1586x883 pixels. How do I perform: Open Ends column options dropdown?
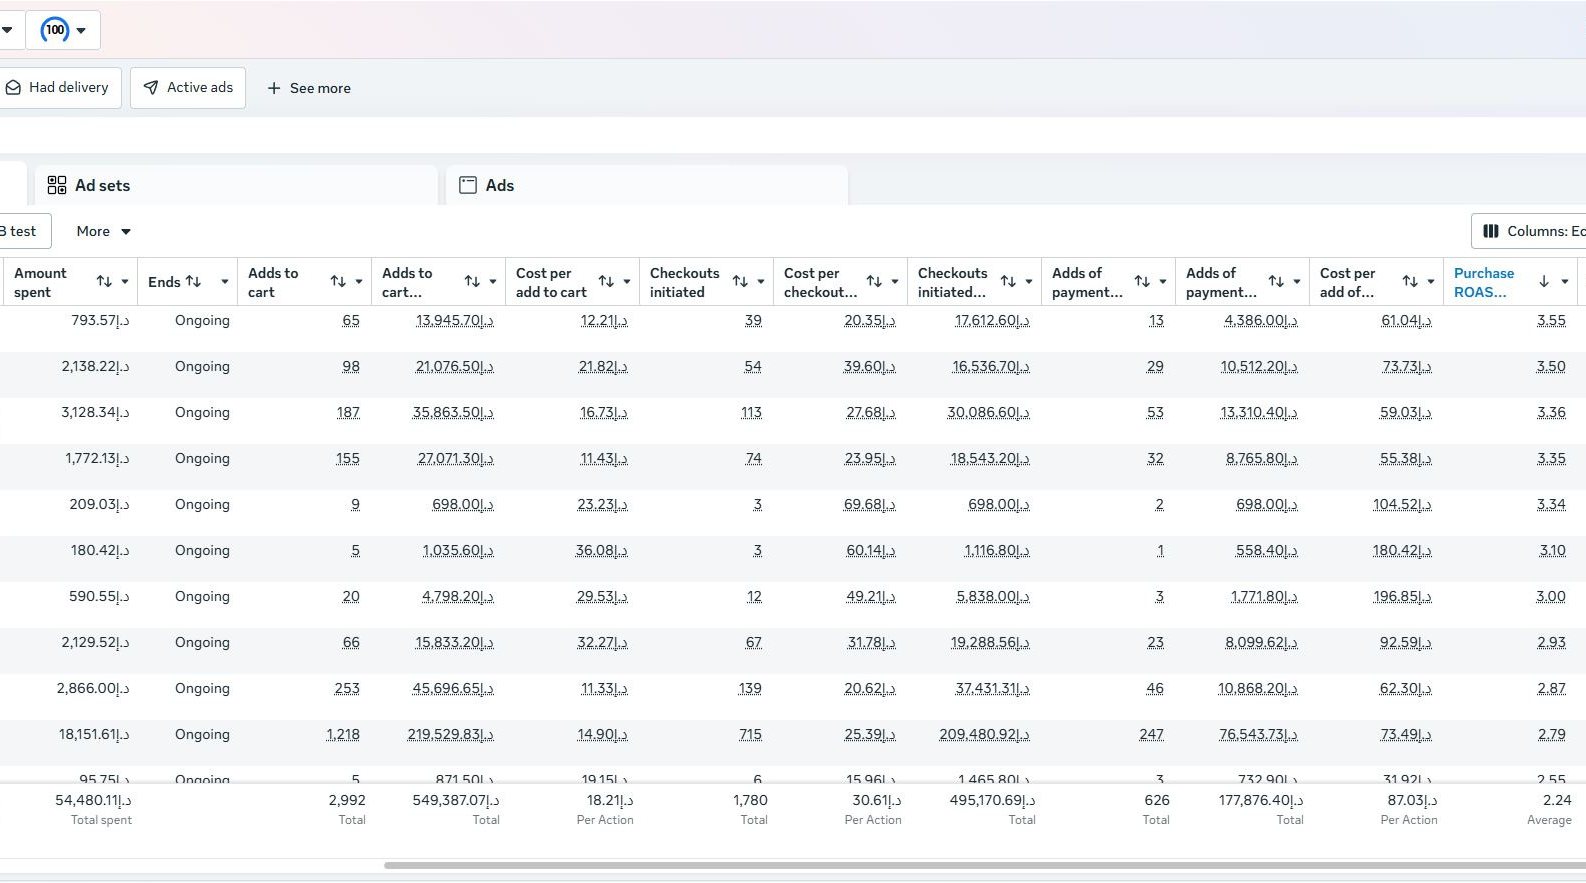[x=225, y=282]
